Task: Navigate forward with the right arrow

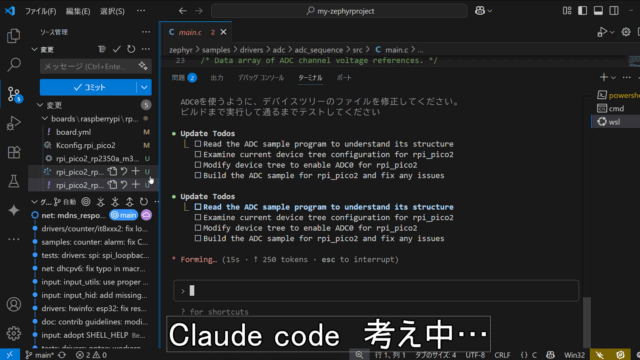Action: (198, 11)
